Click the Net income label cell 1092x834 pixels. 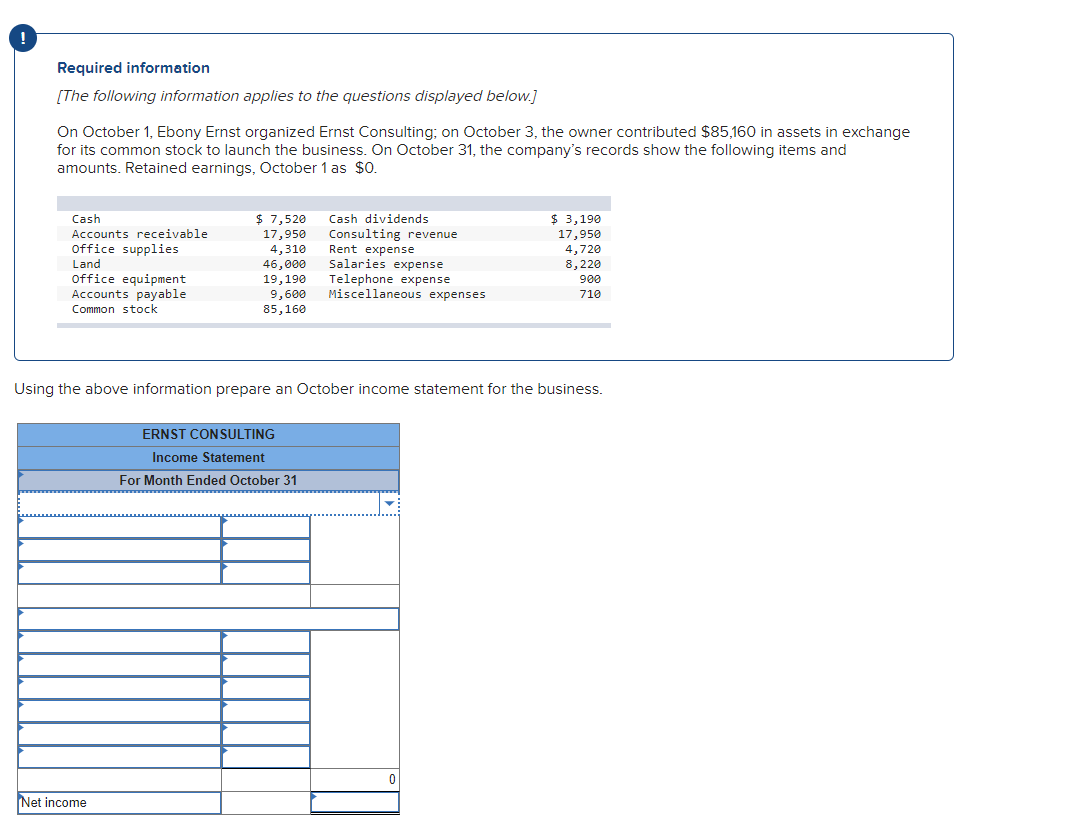coord(120,803)
